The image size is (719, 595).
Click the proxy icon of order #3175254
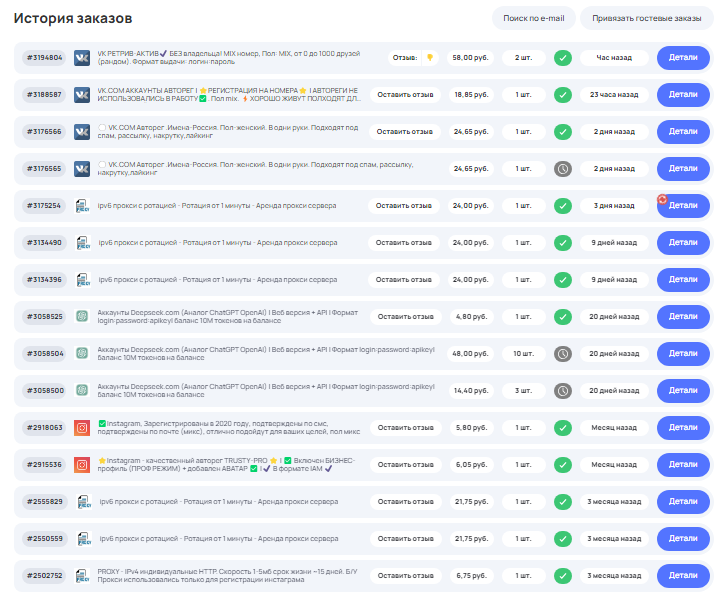click(82, 206)
